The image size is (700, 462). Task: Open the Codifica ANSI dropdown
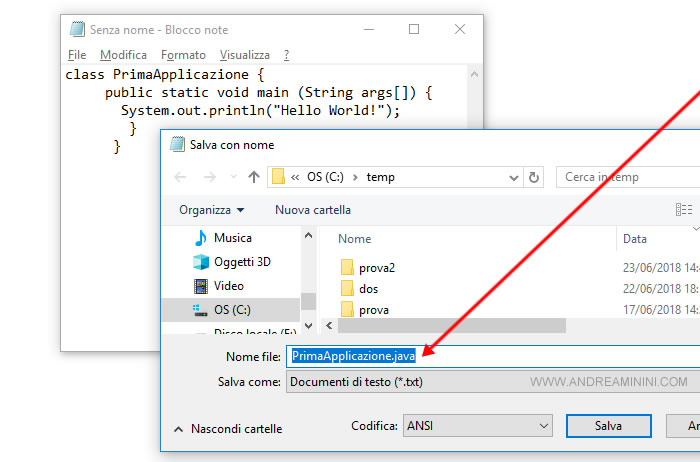[477, 426]
